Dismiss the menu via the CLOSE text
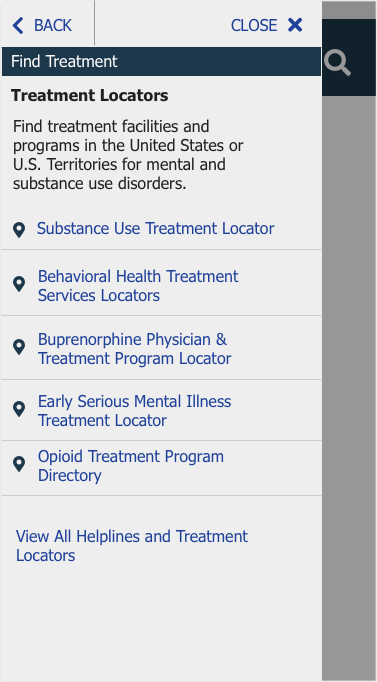This screenshot has height=682, width=377. click(x=254, y=26)
